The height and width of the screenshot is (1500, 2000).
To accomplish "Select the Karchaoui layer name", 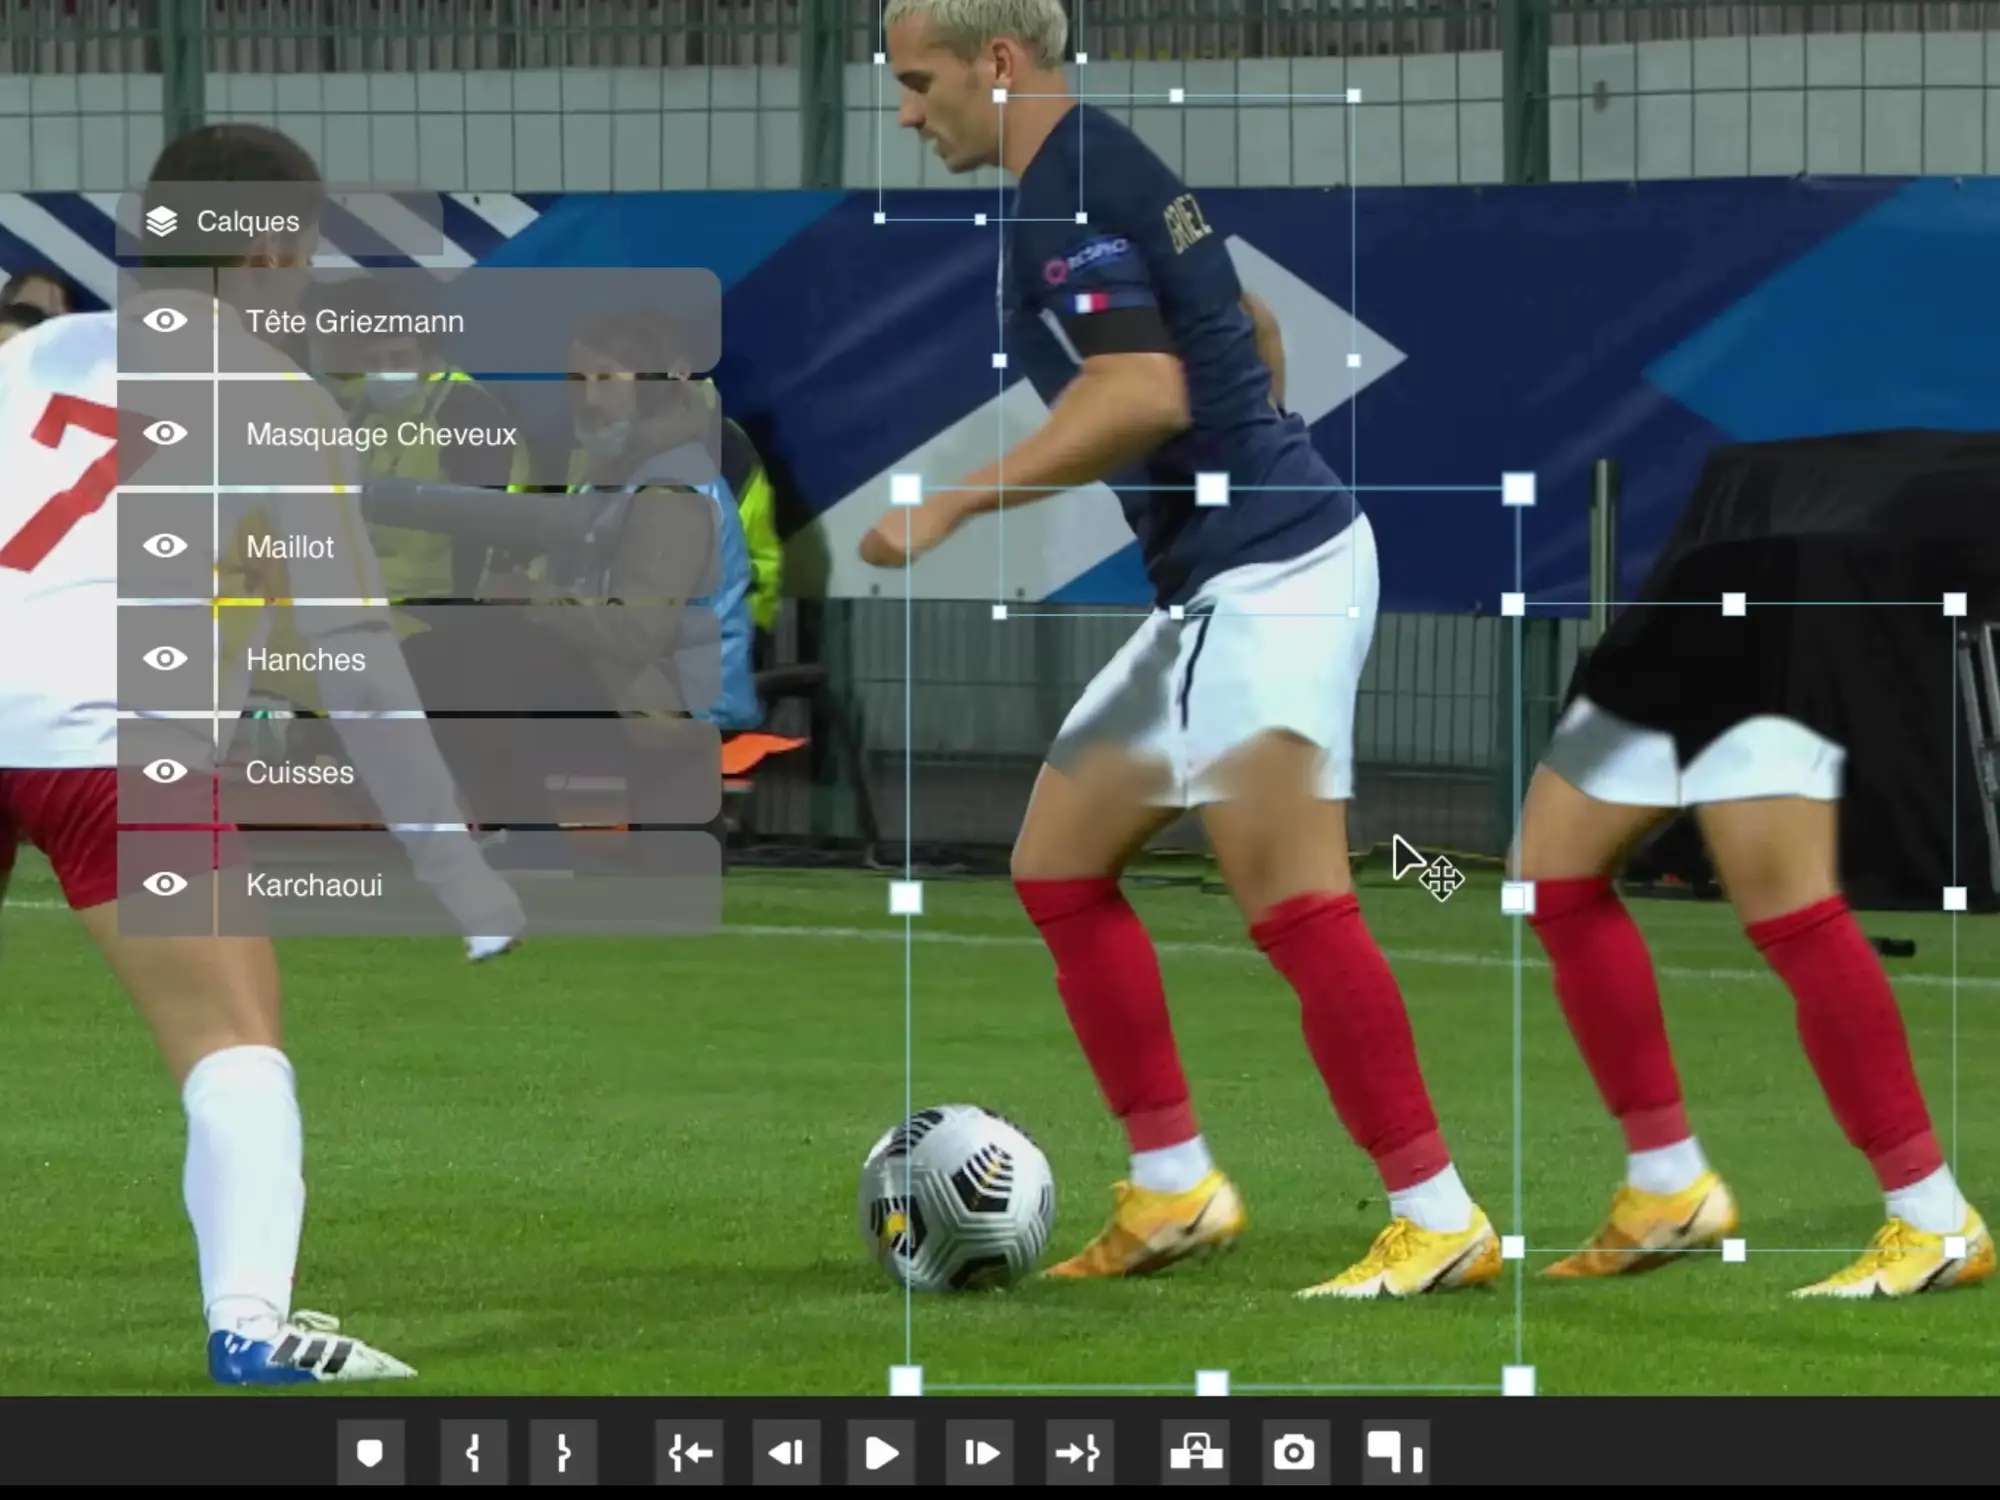I will point(314,885).
